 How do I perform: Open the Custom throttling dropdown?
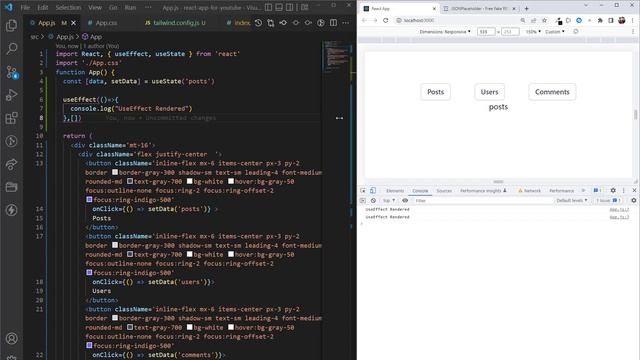(x=555, y=31)
